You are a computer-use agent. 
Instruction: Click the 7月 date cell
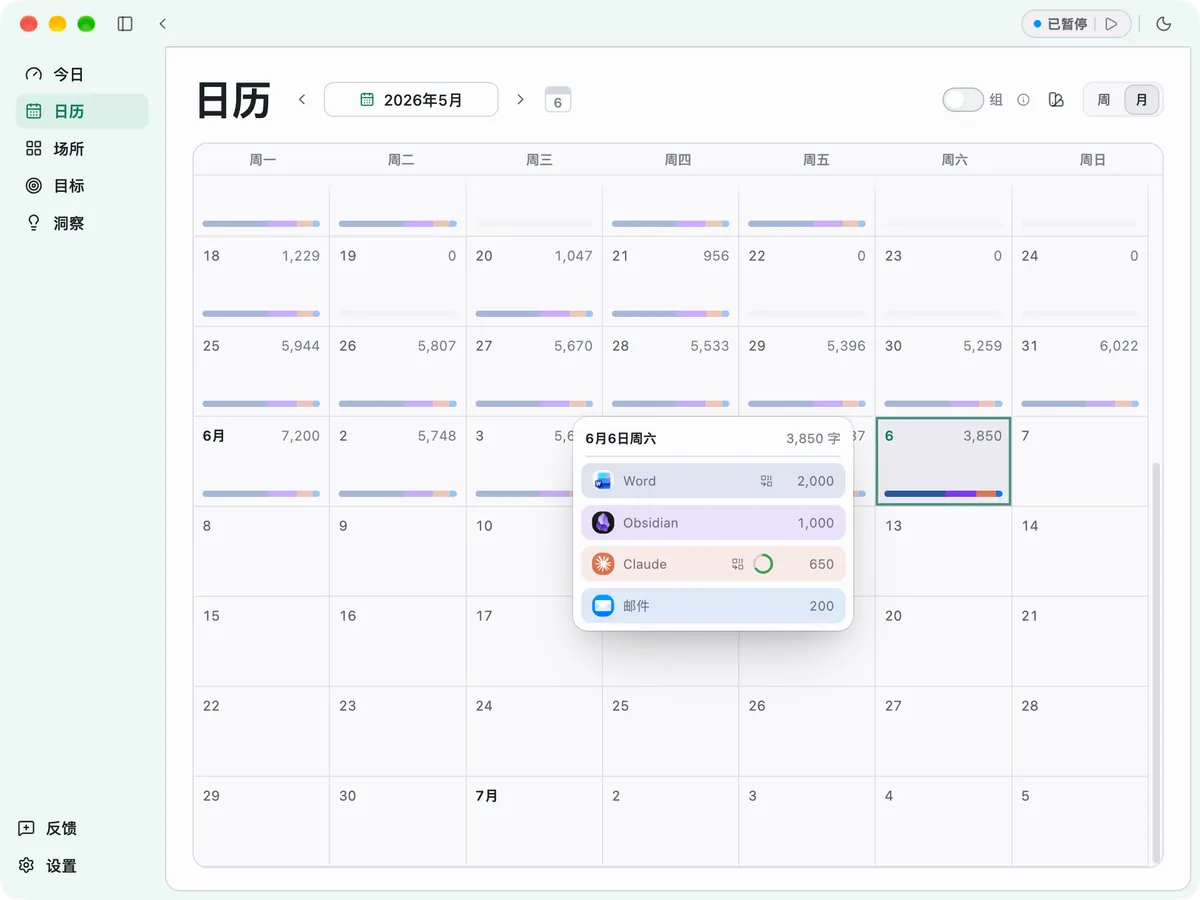coord(534,821)
